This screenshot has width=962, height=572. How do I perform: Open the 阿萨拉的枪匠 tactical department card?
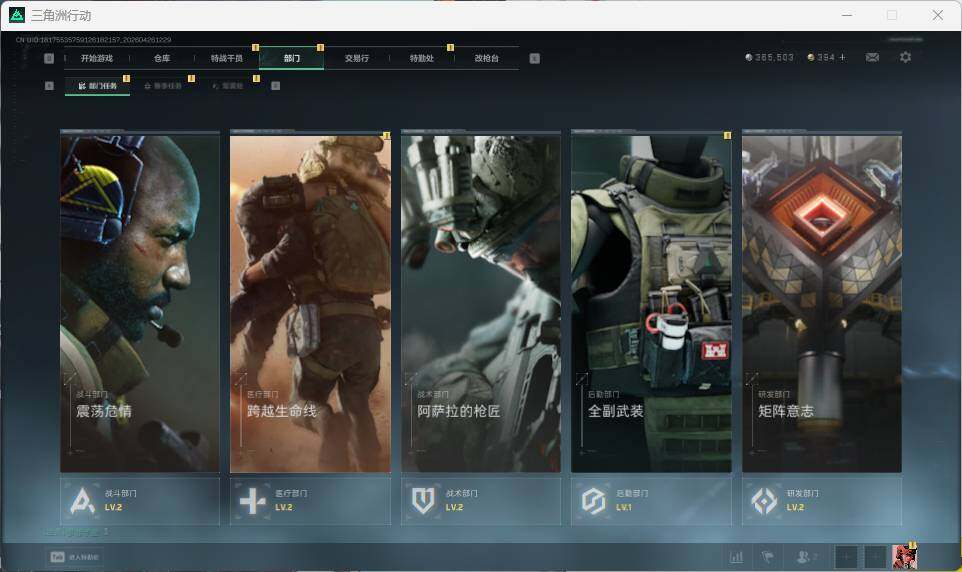(x=481, y=302)
